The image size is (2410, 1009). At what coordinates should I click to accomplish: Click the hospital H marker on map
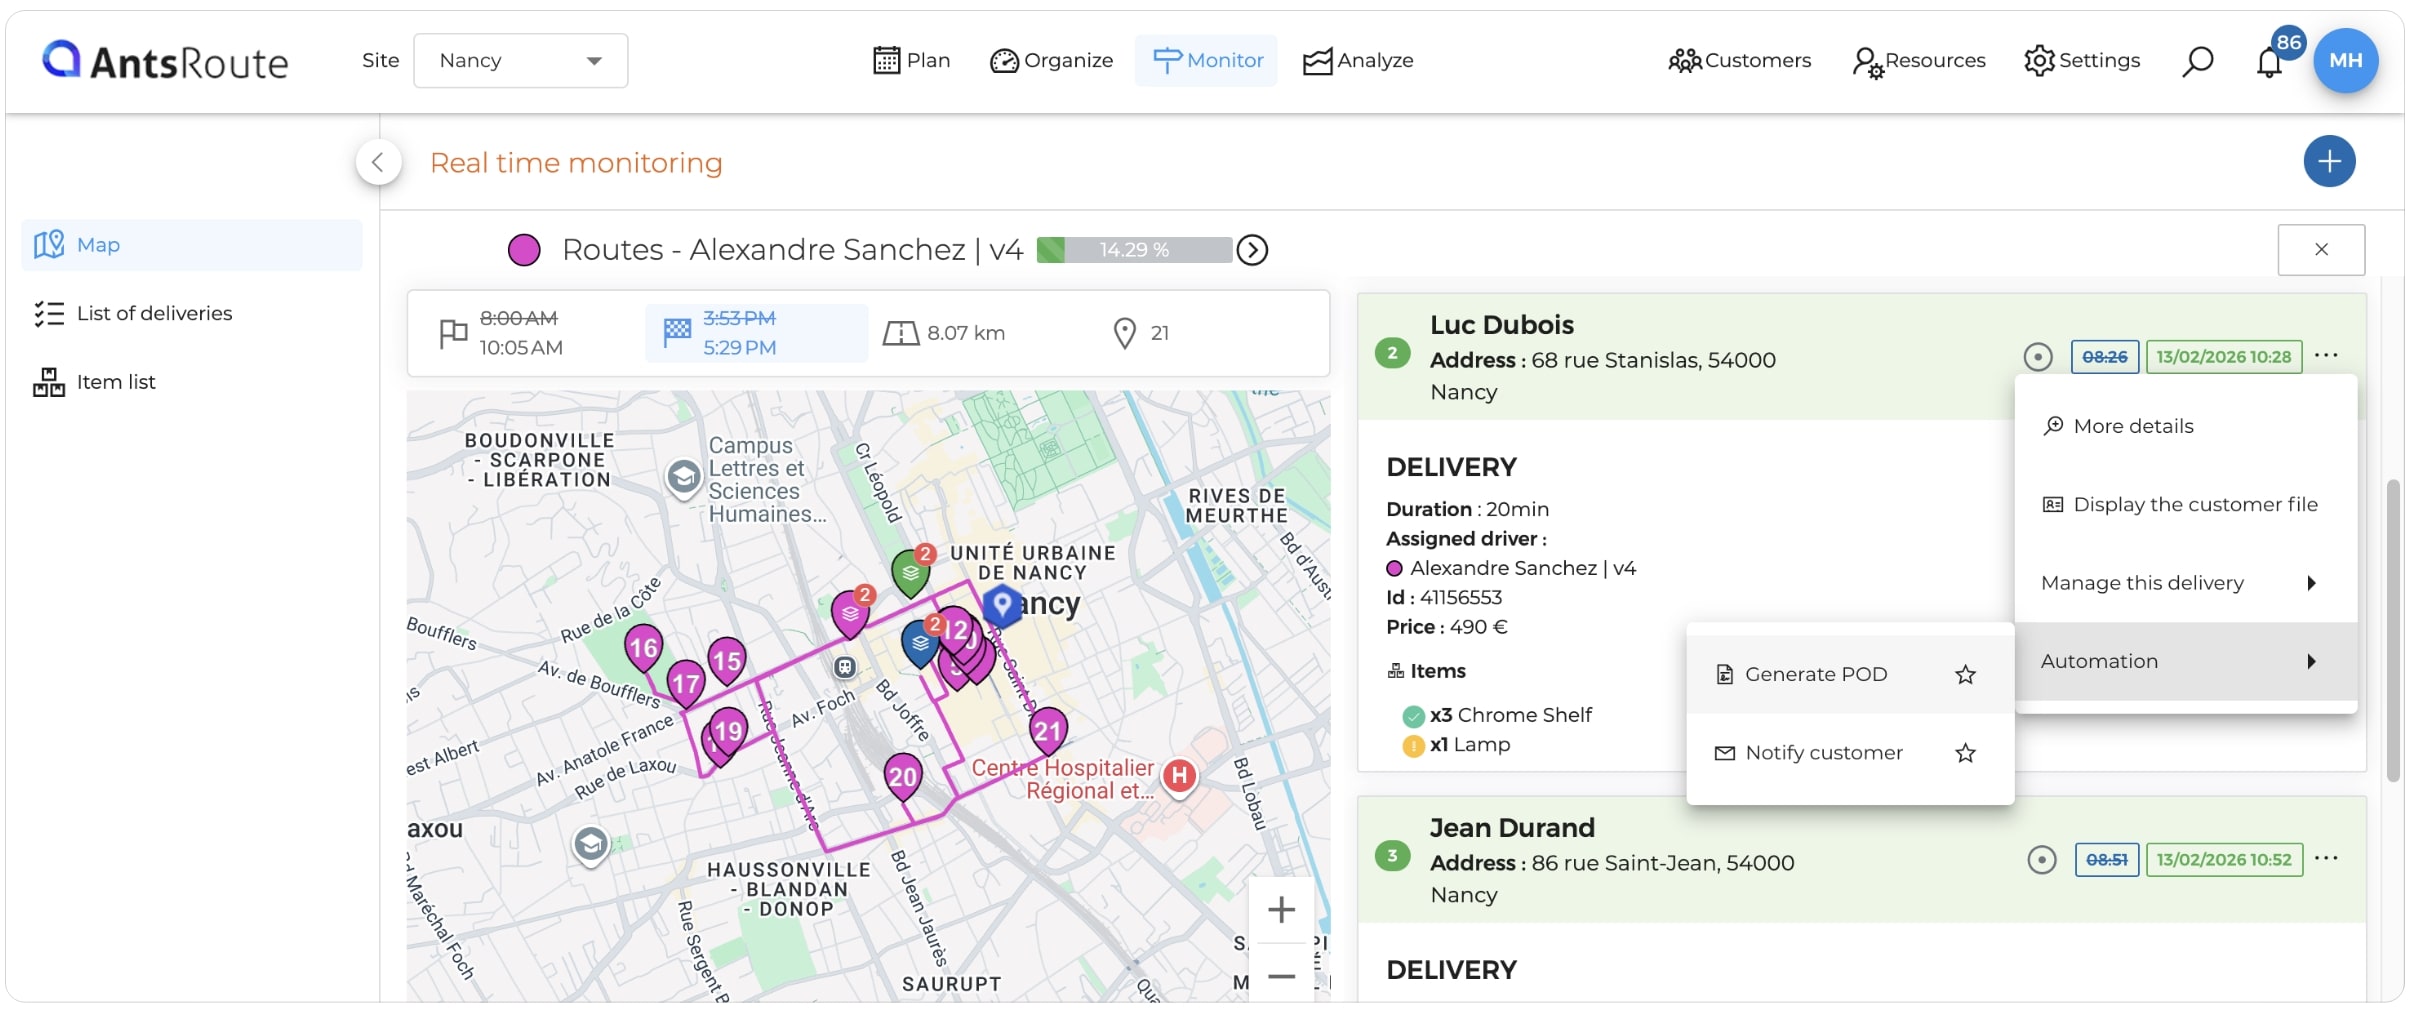[1179, 775]
